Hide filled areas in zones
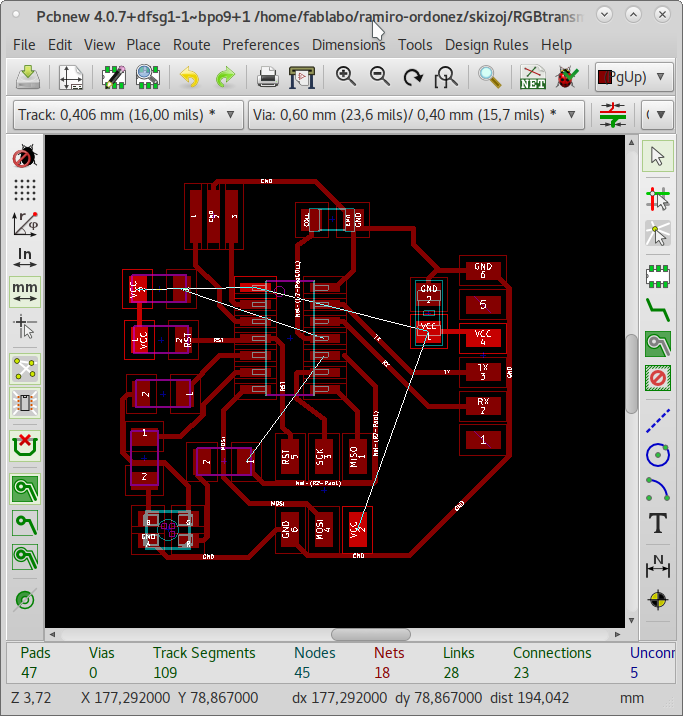Screen dimensions: 683x716 (25, 523)
